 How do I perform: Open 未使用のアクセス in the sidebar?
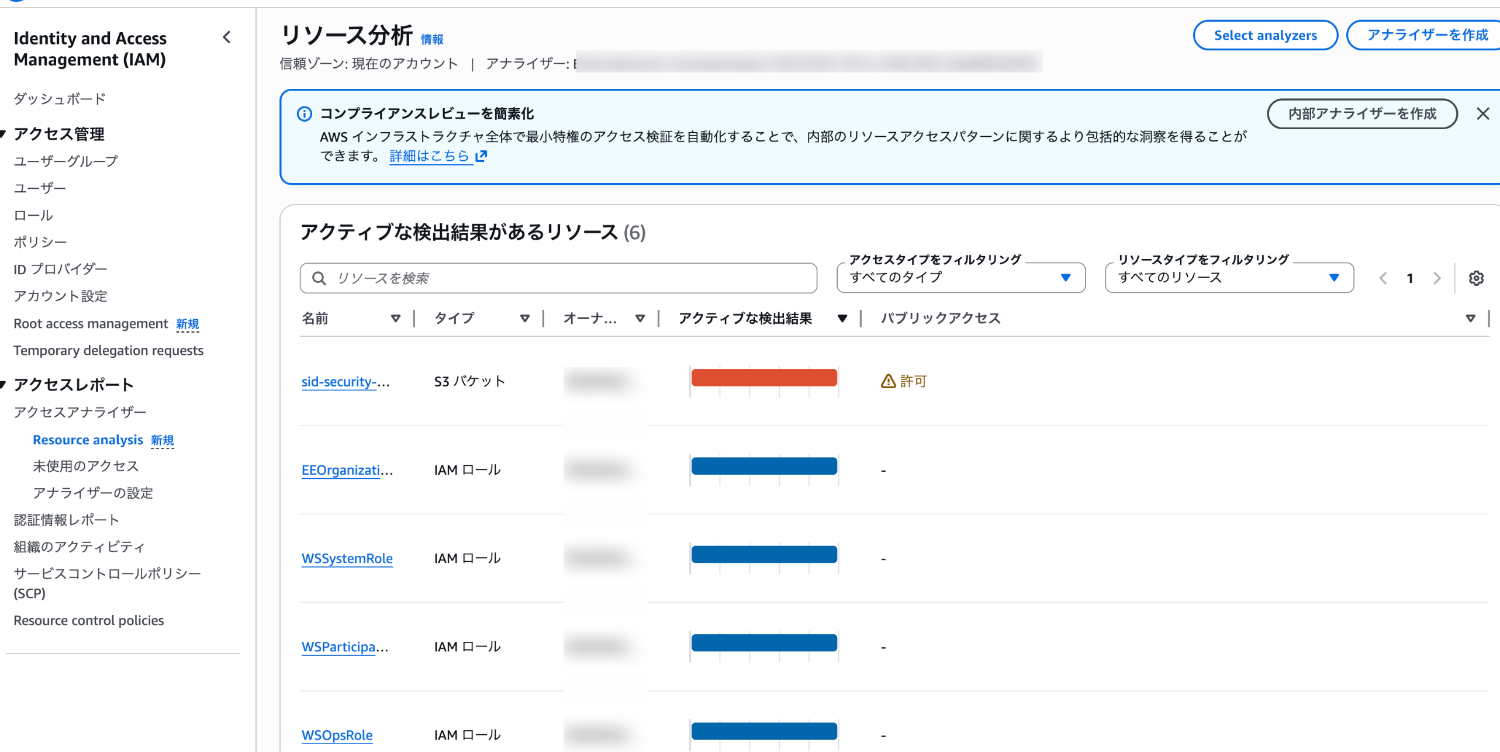pos(86,466)
